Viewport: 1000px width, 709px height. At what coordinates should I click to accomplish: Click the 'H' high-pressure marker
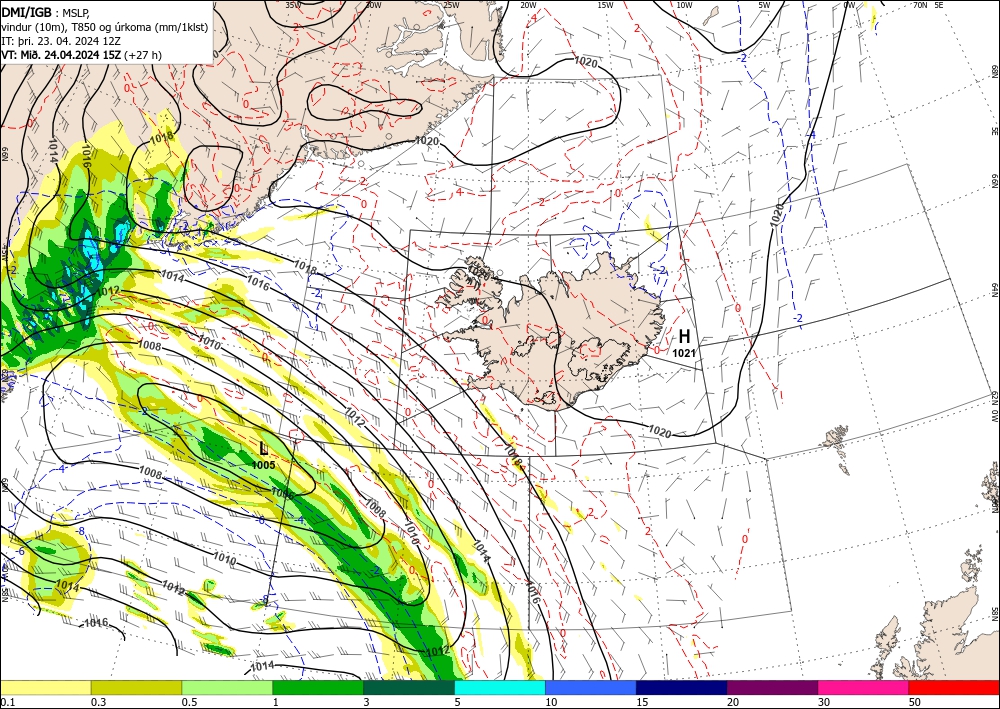[684, 336]
